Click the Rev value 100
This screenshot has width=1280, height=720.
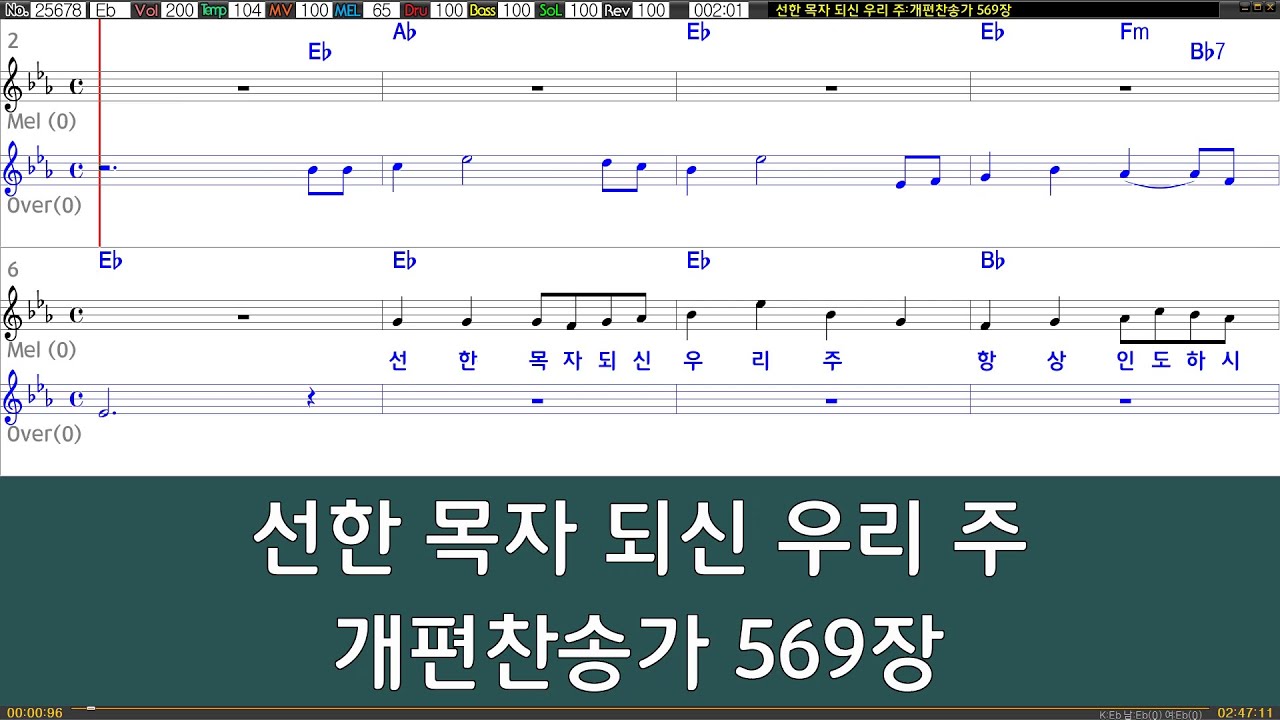651,10
